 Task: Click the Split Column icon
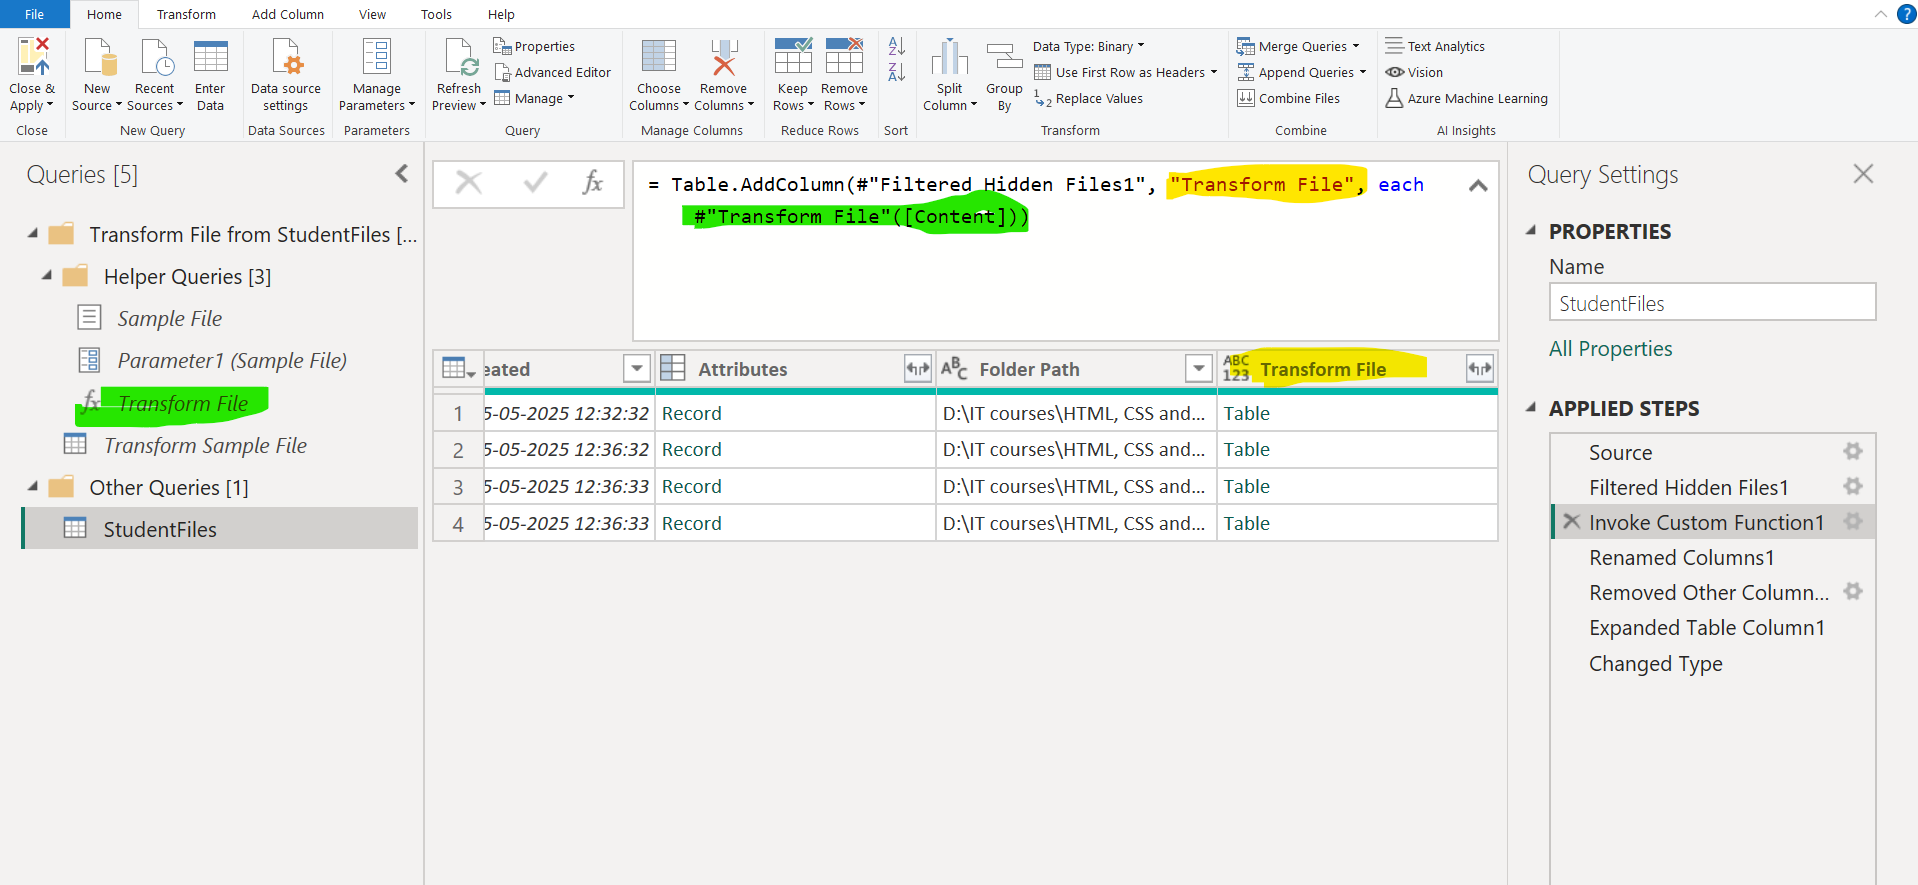coord(949,59)
